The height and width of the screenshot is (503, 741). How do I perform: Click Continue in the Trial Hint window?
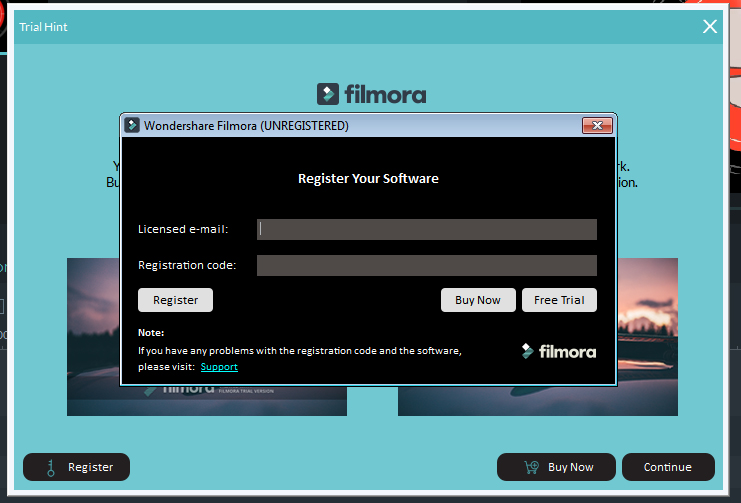click(668, 467)
